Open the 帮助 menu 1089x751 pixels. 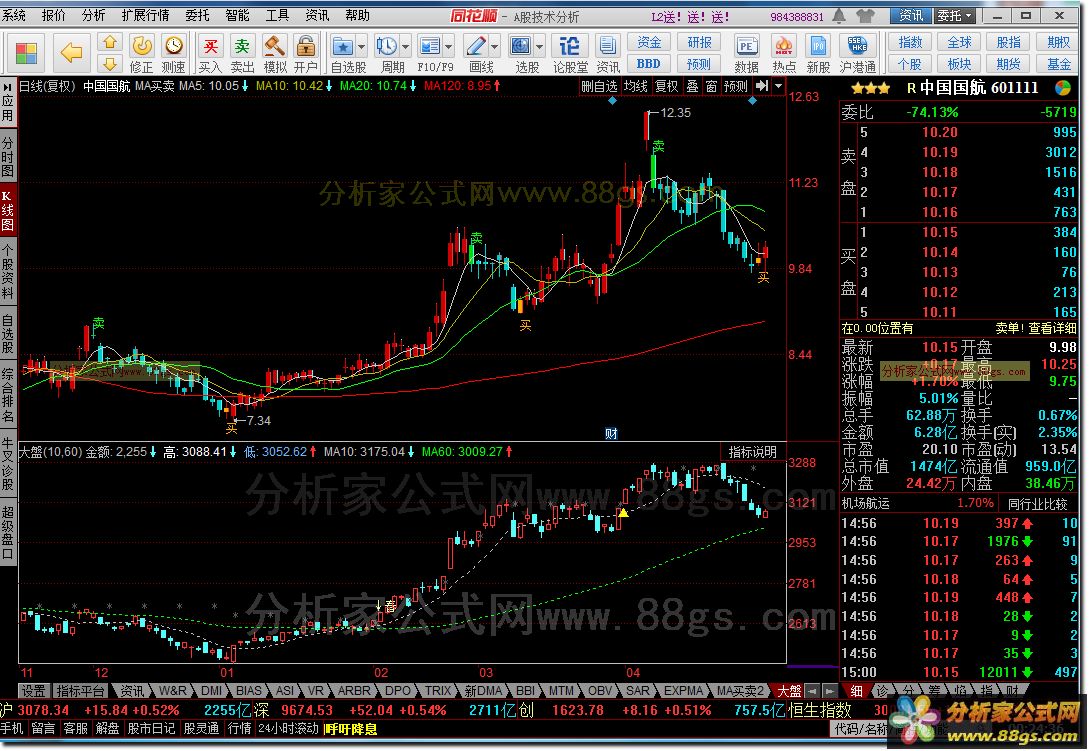click(358, 15)
